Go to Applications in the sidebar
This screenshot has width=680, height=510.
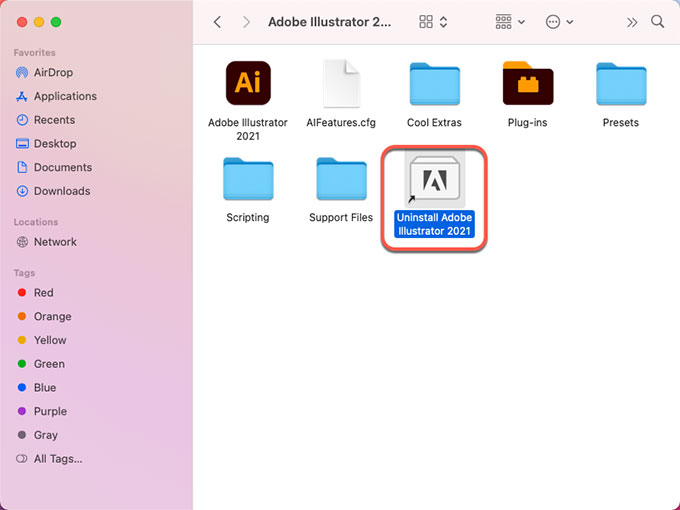pos(56,96)
